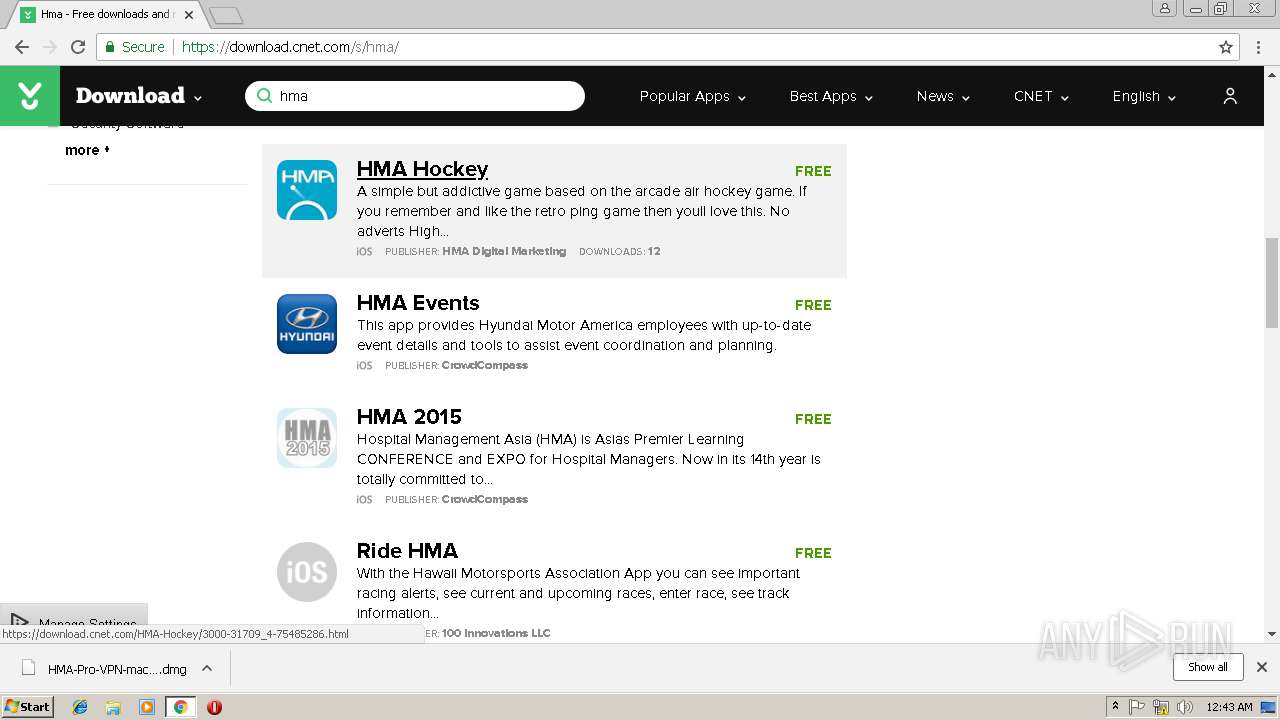Click the 100 Innovations LLC publisher text
This screenshot has height=720, width=1280.
[496, 633]
